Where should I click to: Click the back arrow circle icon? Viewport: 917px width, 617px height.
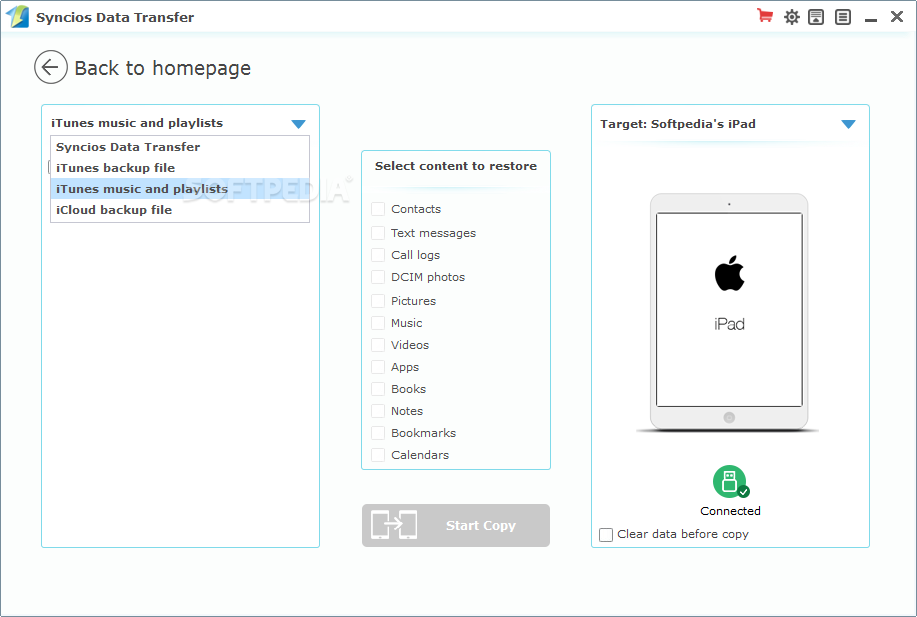pos(50,67)
